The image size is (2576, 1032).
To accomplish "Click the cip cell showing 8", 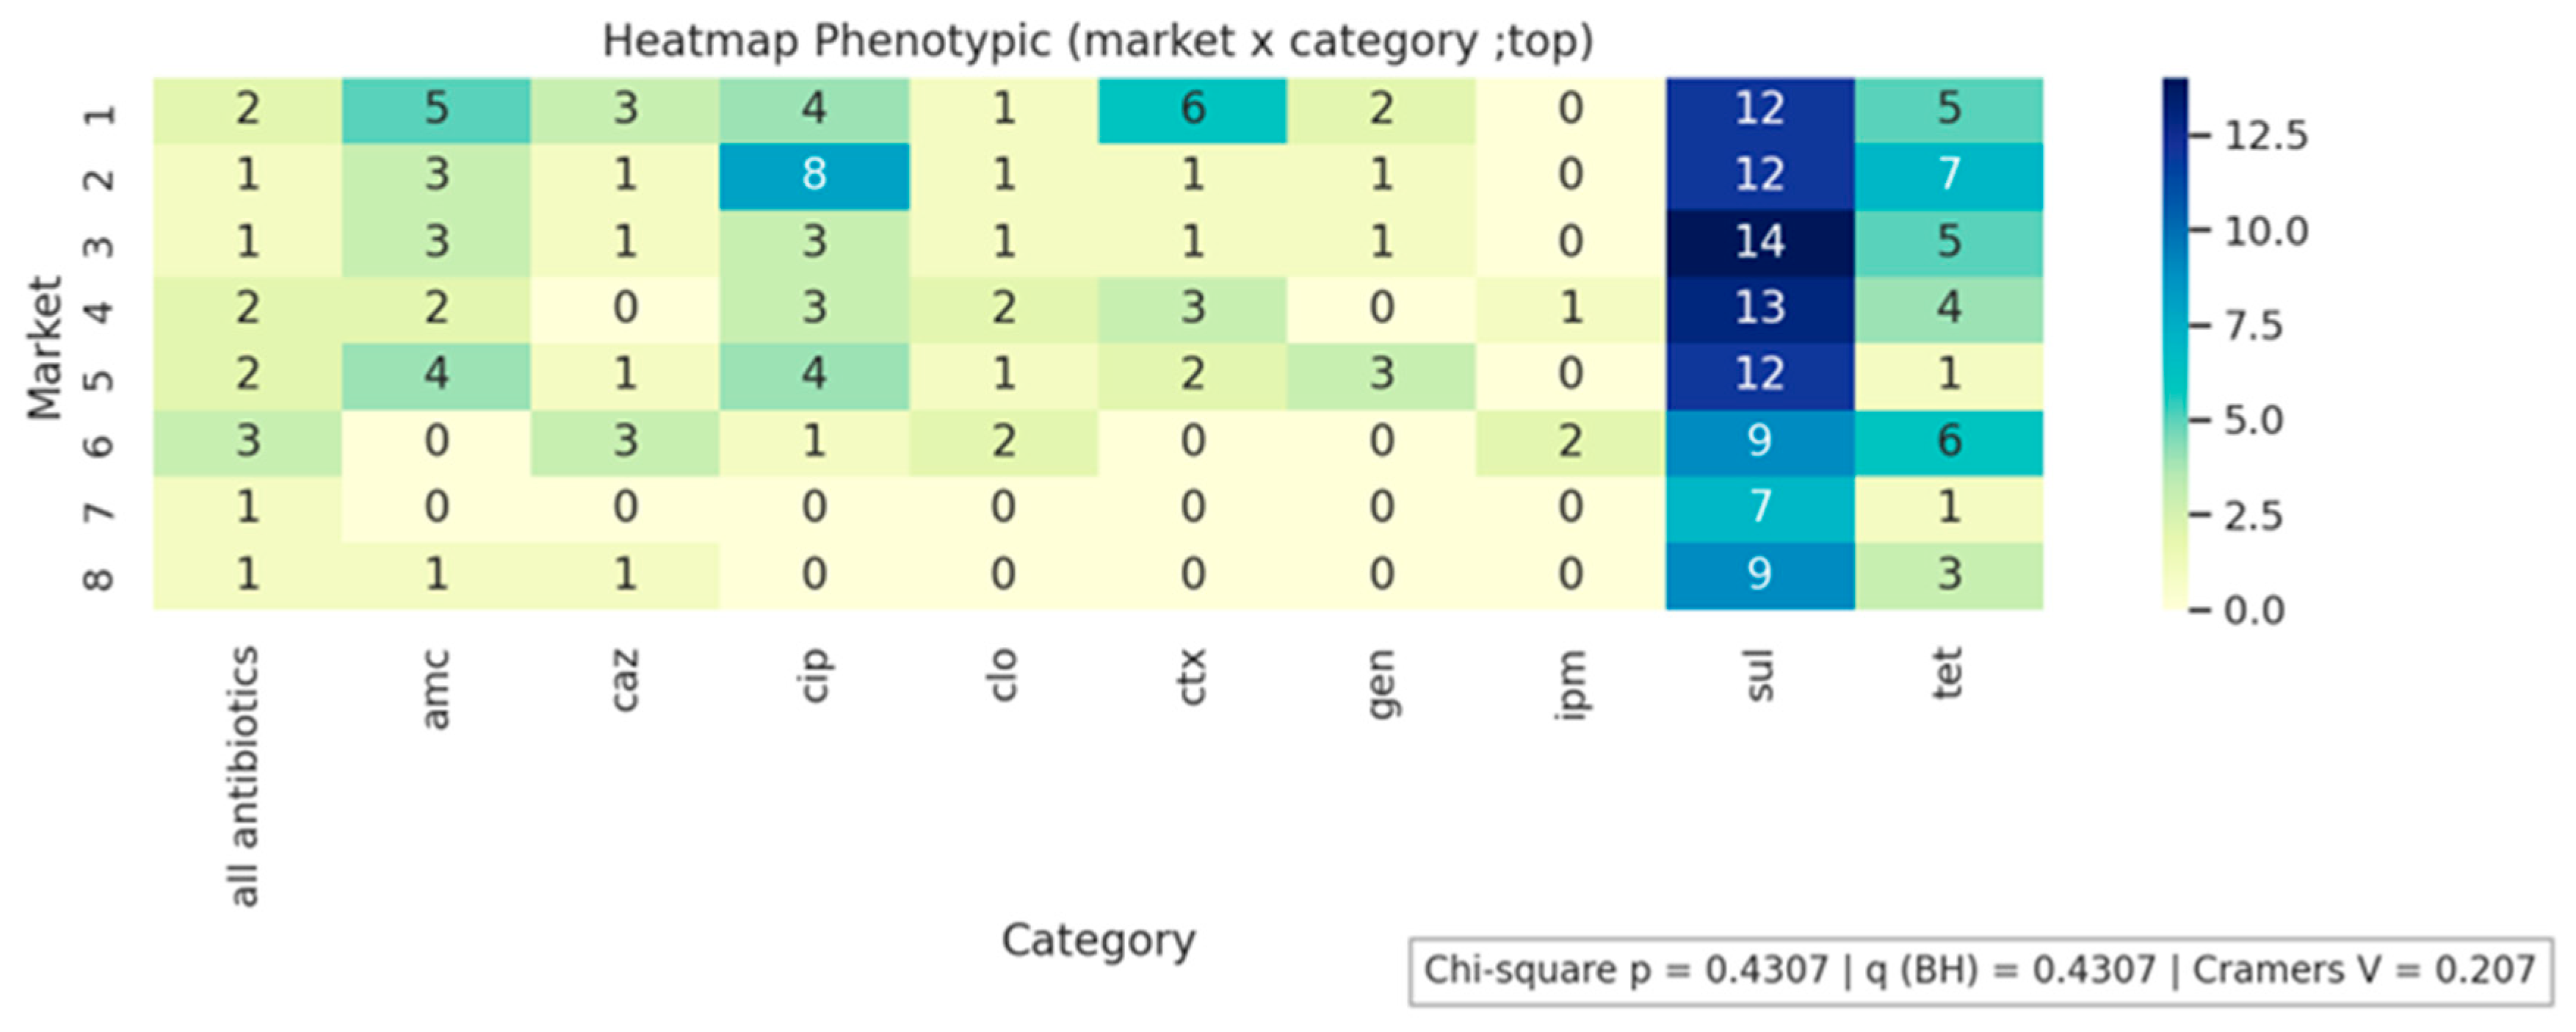I will pos(814,175).
